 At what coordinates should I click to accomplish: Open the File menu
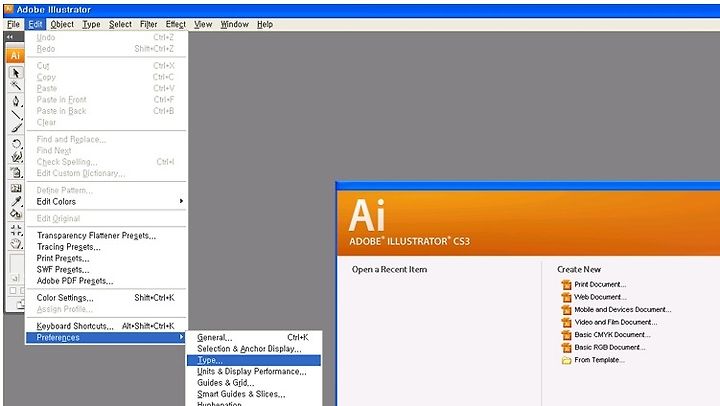click(x=13, y=24)
